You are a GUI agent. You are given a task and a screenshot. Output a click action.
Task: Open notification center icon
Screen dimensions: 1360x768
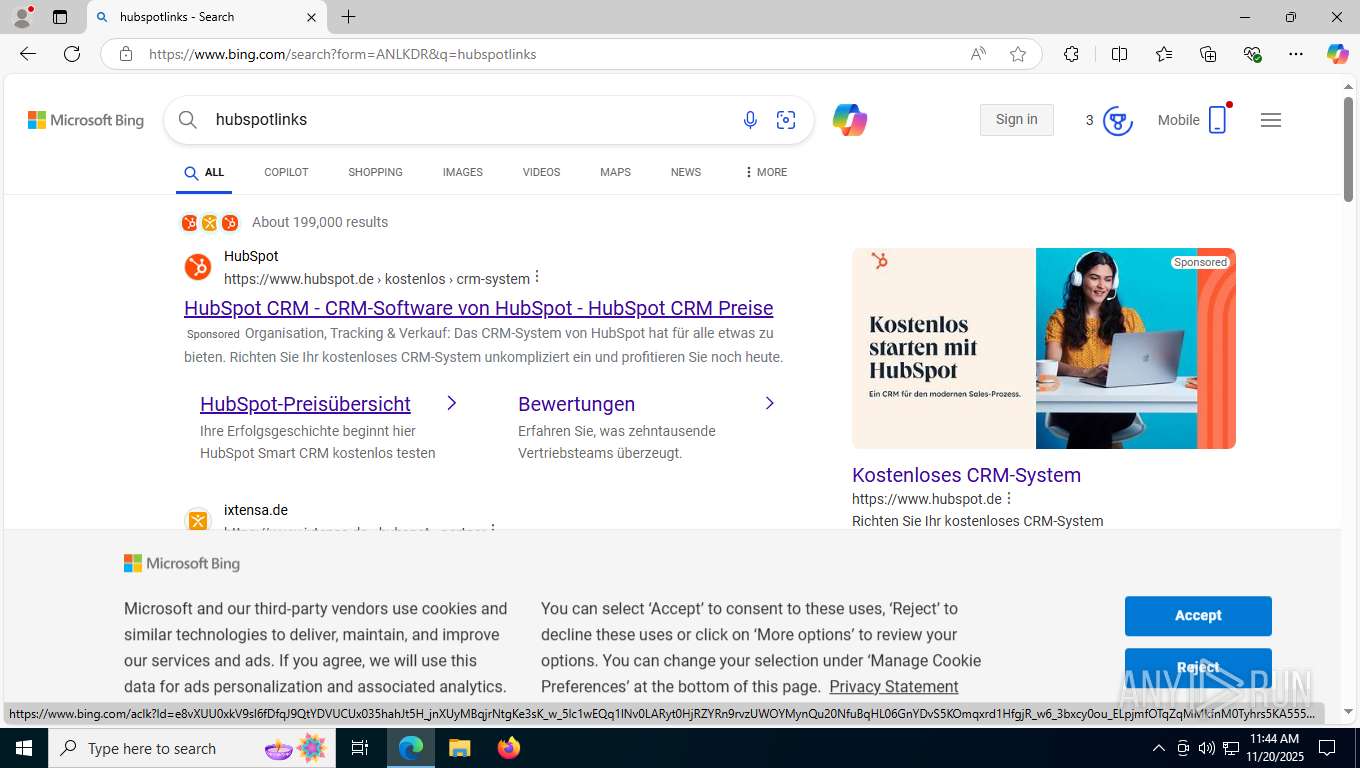[1327, 748]
